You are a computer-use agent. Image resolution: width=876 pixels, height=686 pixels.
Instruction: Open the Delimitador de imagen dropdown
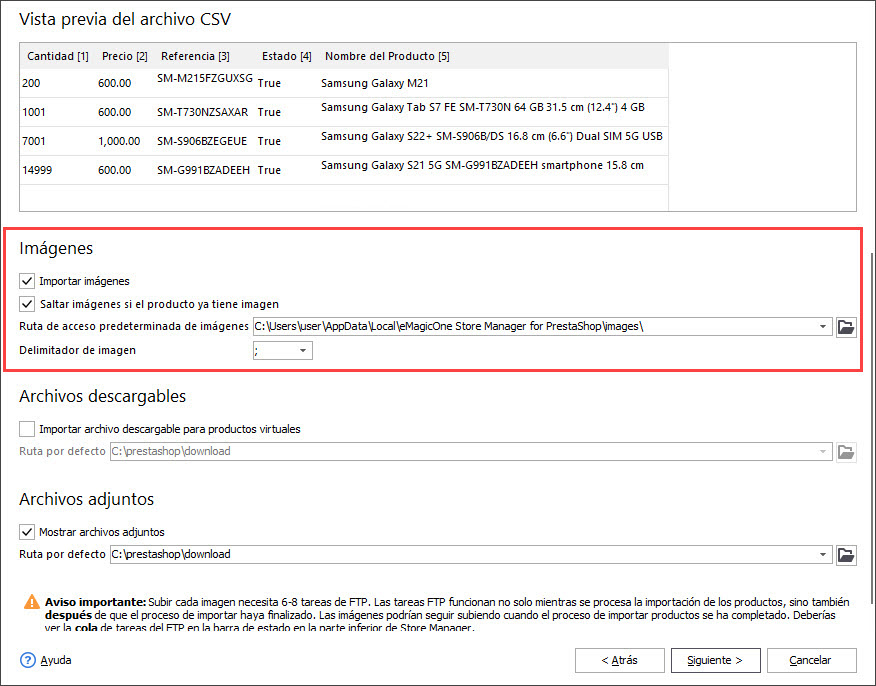(302, 351)
